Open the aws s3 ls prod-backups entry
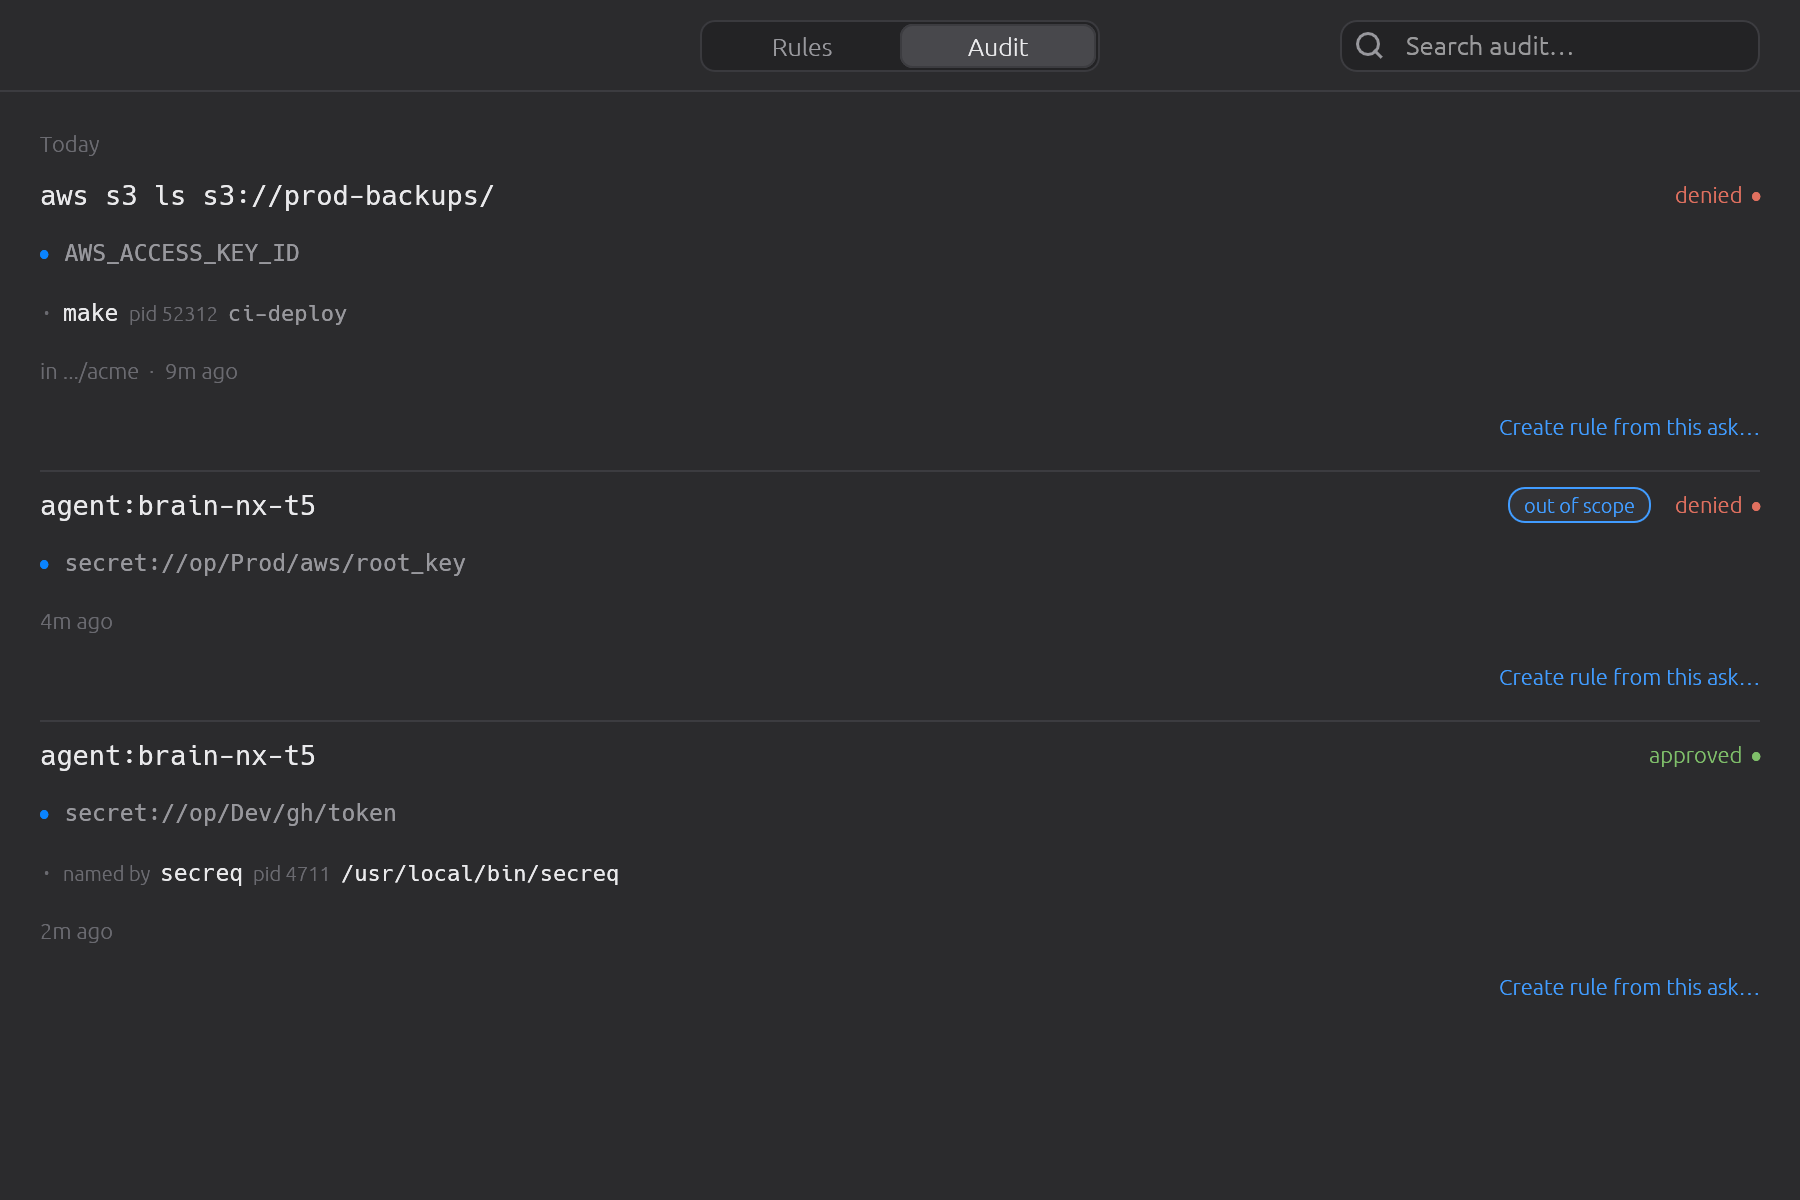The image size is (1800, 1200). (x=267, y=196)
